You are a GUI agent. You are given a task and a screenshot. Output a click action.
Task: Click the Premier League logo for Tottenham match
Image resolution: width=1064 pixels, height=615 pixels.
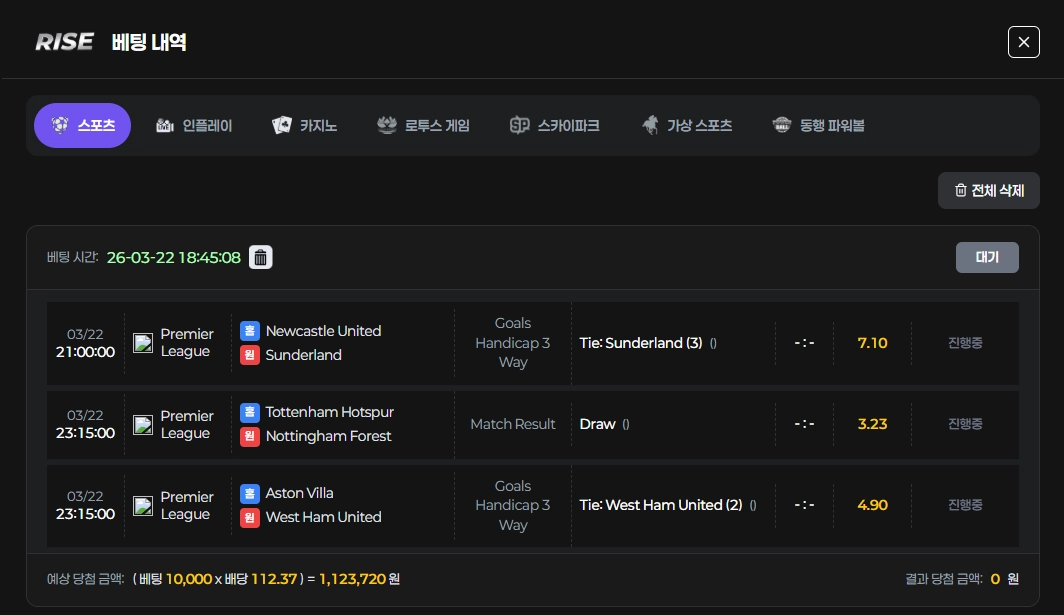point(142,424)
